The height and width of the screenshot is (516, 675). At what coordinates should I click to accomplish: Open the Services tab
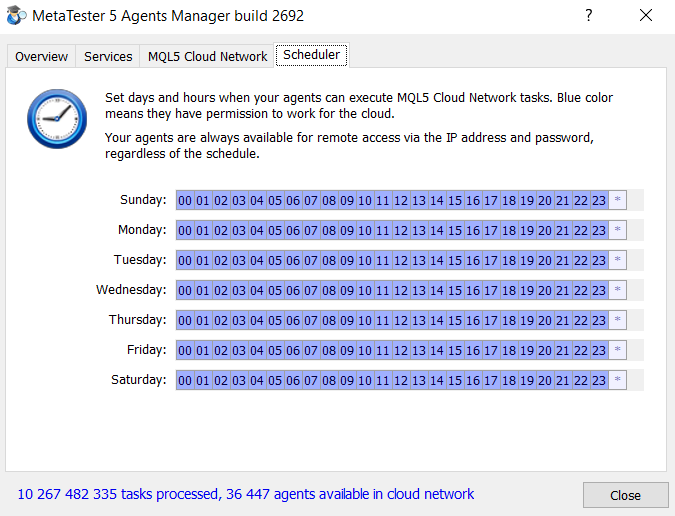[x=108, y=56]
